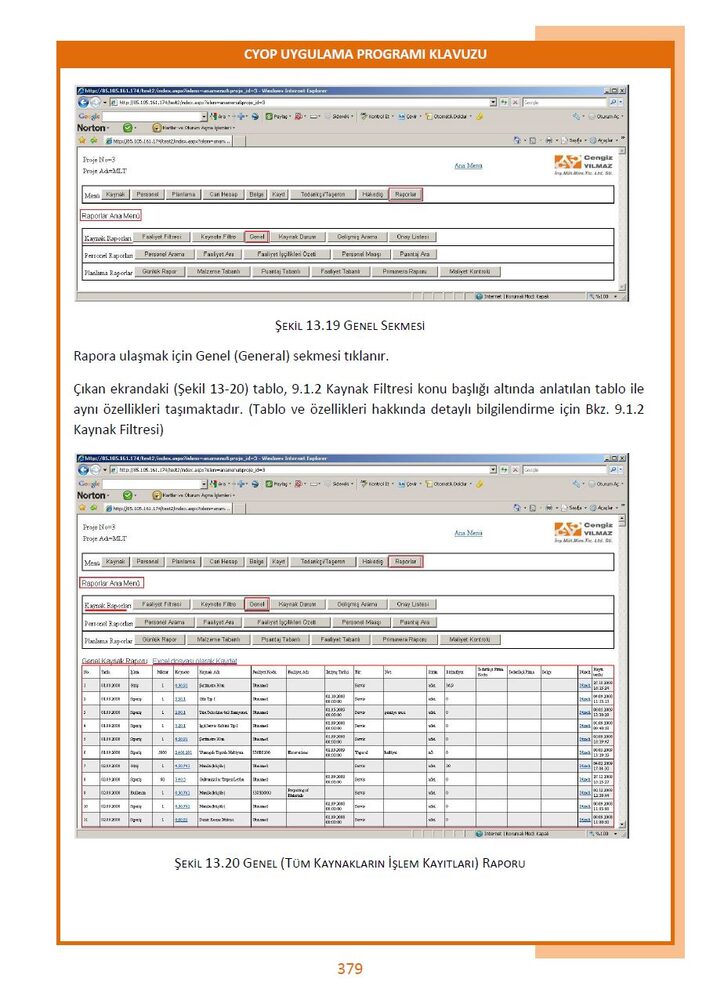The image size is (706, 1000).
Task: Click the Print icon in the upper browser command bar
Action: [x=548, y=140]
